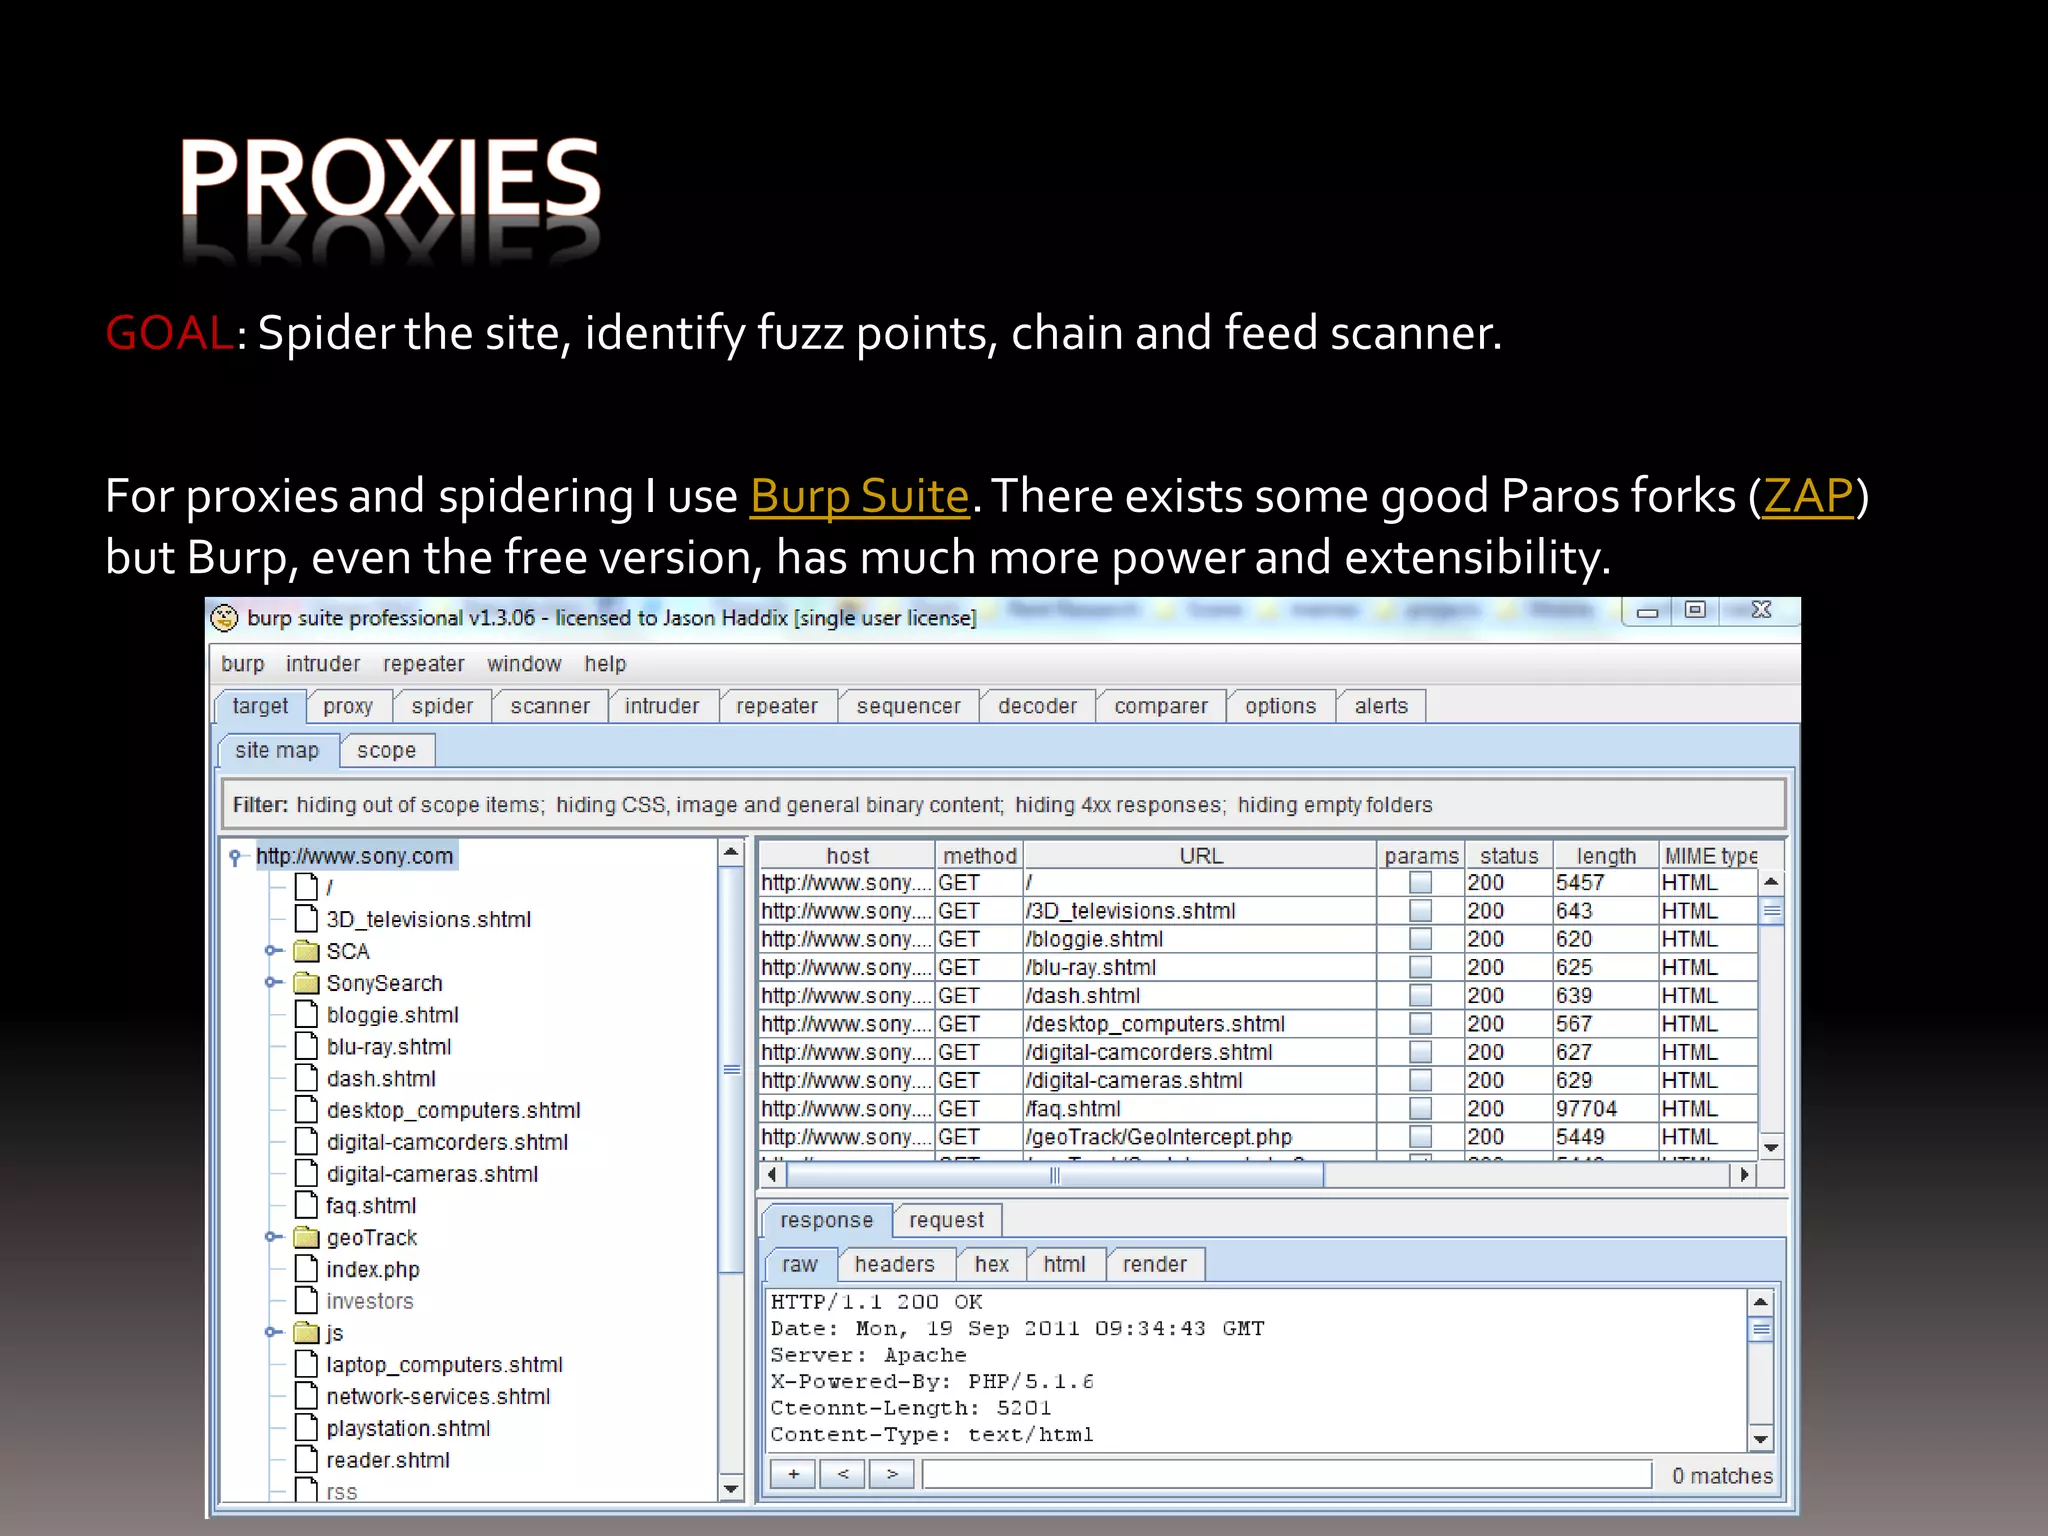Expand the geoTrack folder node
2048x1536 pixels.
[272, 1237]
